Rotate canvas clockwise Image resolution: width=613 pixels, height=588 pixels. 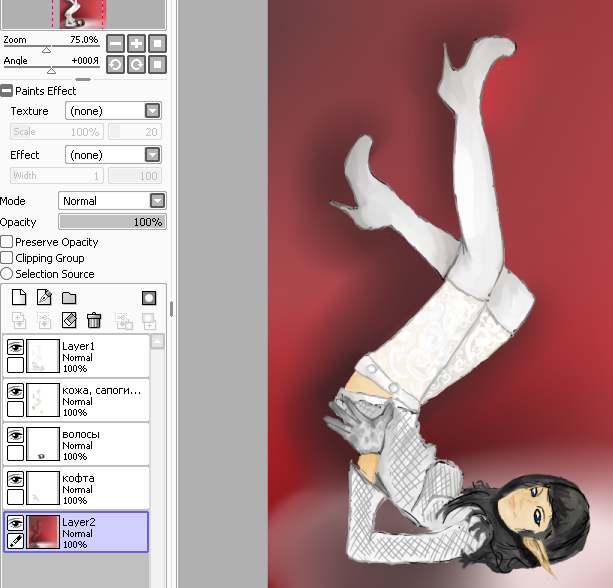(136, 65)
